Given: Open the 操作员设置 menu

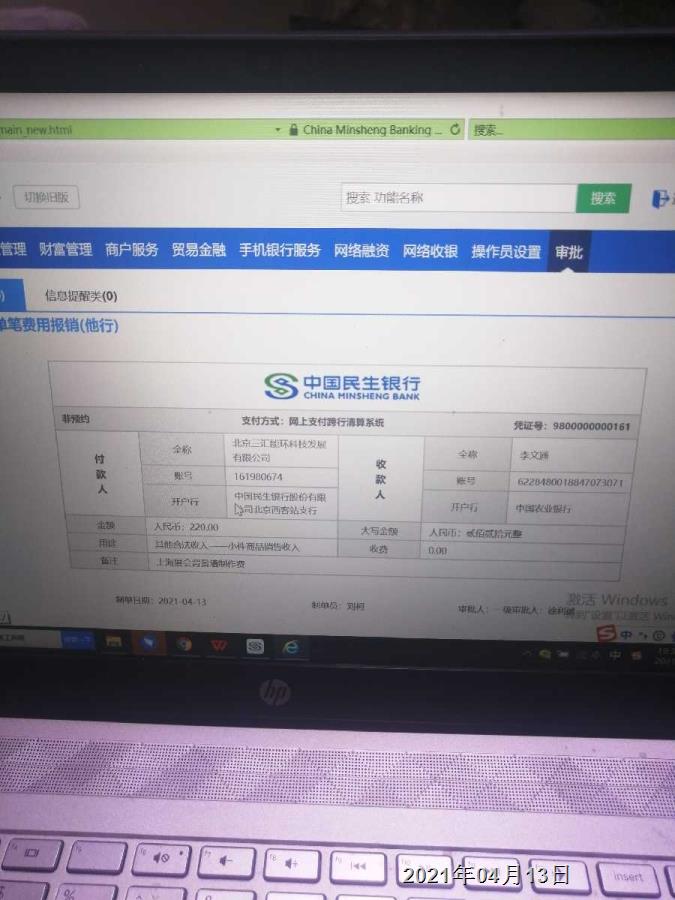Looking at the screenshot, I should (506, 251).
